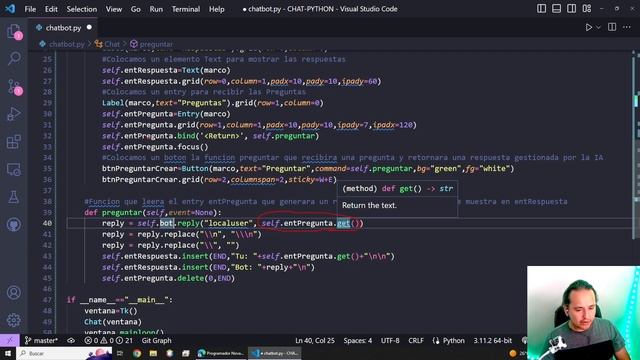Viewport: 640px width, 360px height.
Task: Close the unsaved chatbot.py tab via dot
Action: click(89, 27)
